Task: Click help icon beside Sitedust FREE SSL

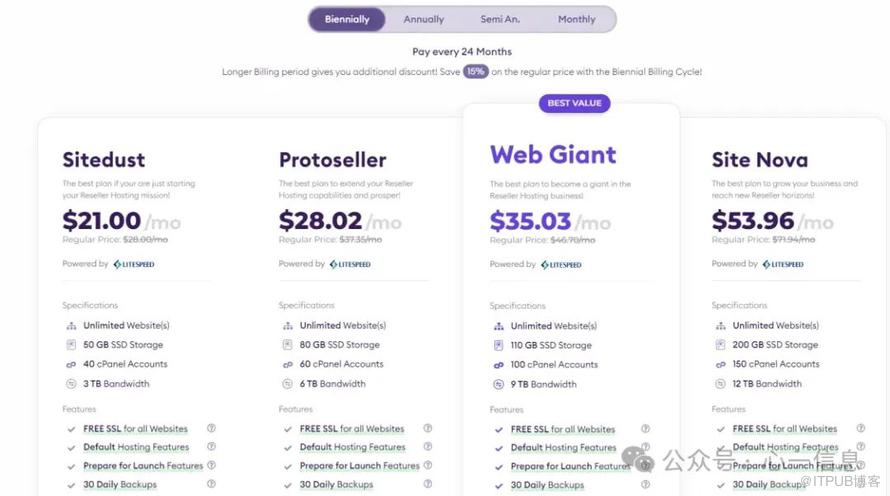Action: (211, 429)
